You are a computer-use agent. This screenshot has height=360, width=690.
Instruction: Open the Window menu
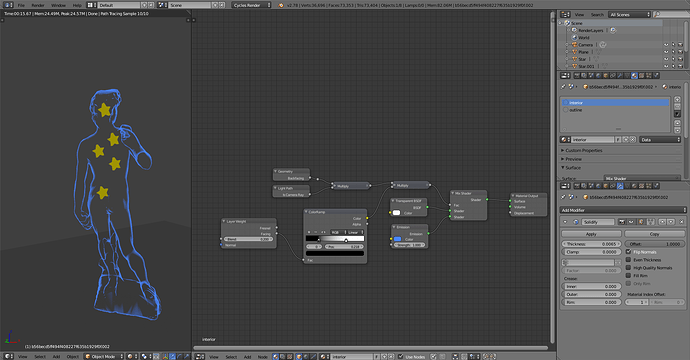[x=58, y=5]
